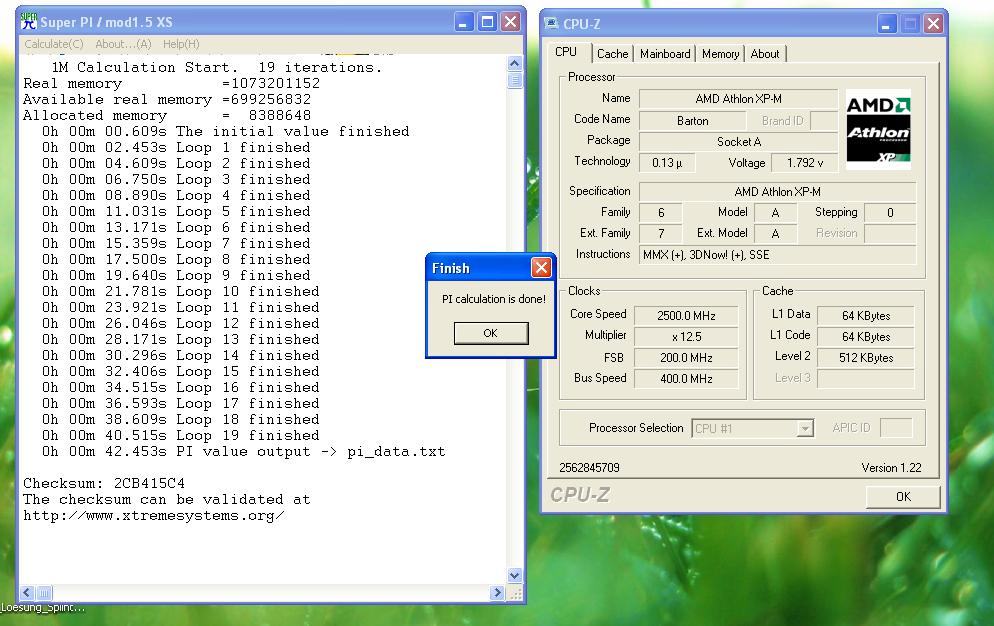Click the Checksum: 2CB415C4 line
This screenshot has height=626, width=994.
104,483
